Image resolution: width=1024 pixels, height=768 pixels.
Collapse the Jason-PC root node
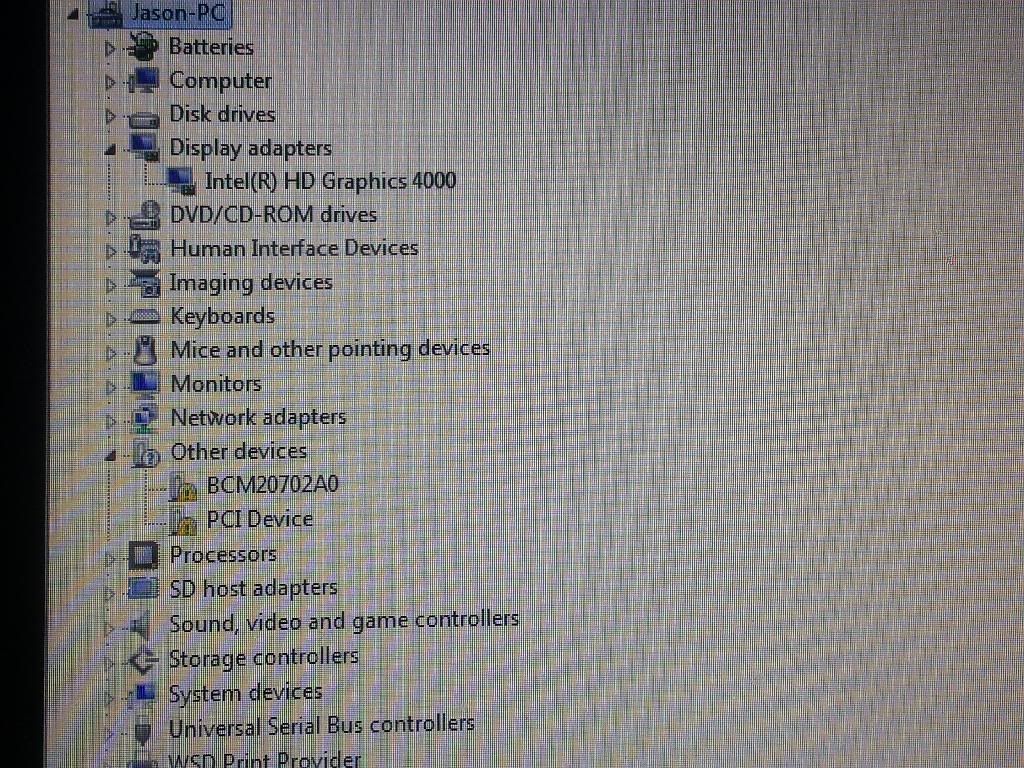pos(73,14)
